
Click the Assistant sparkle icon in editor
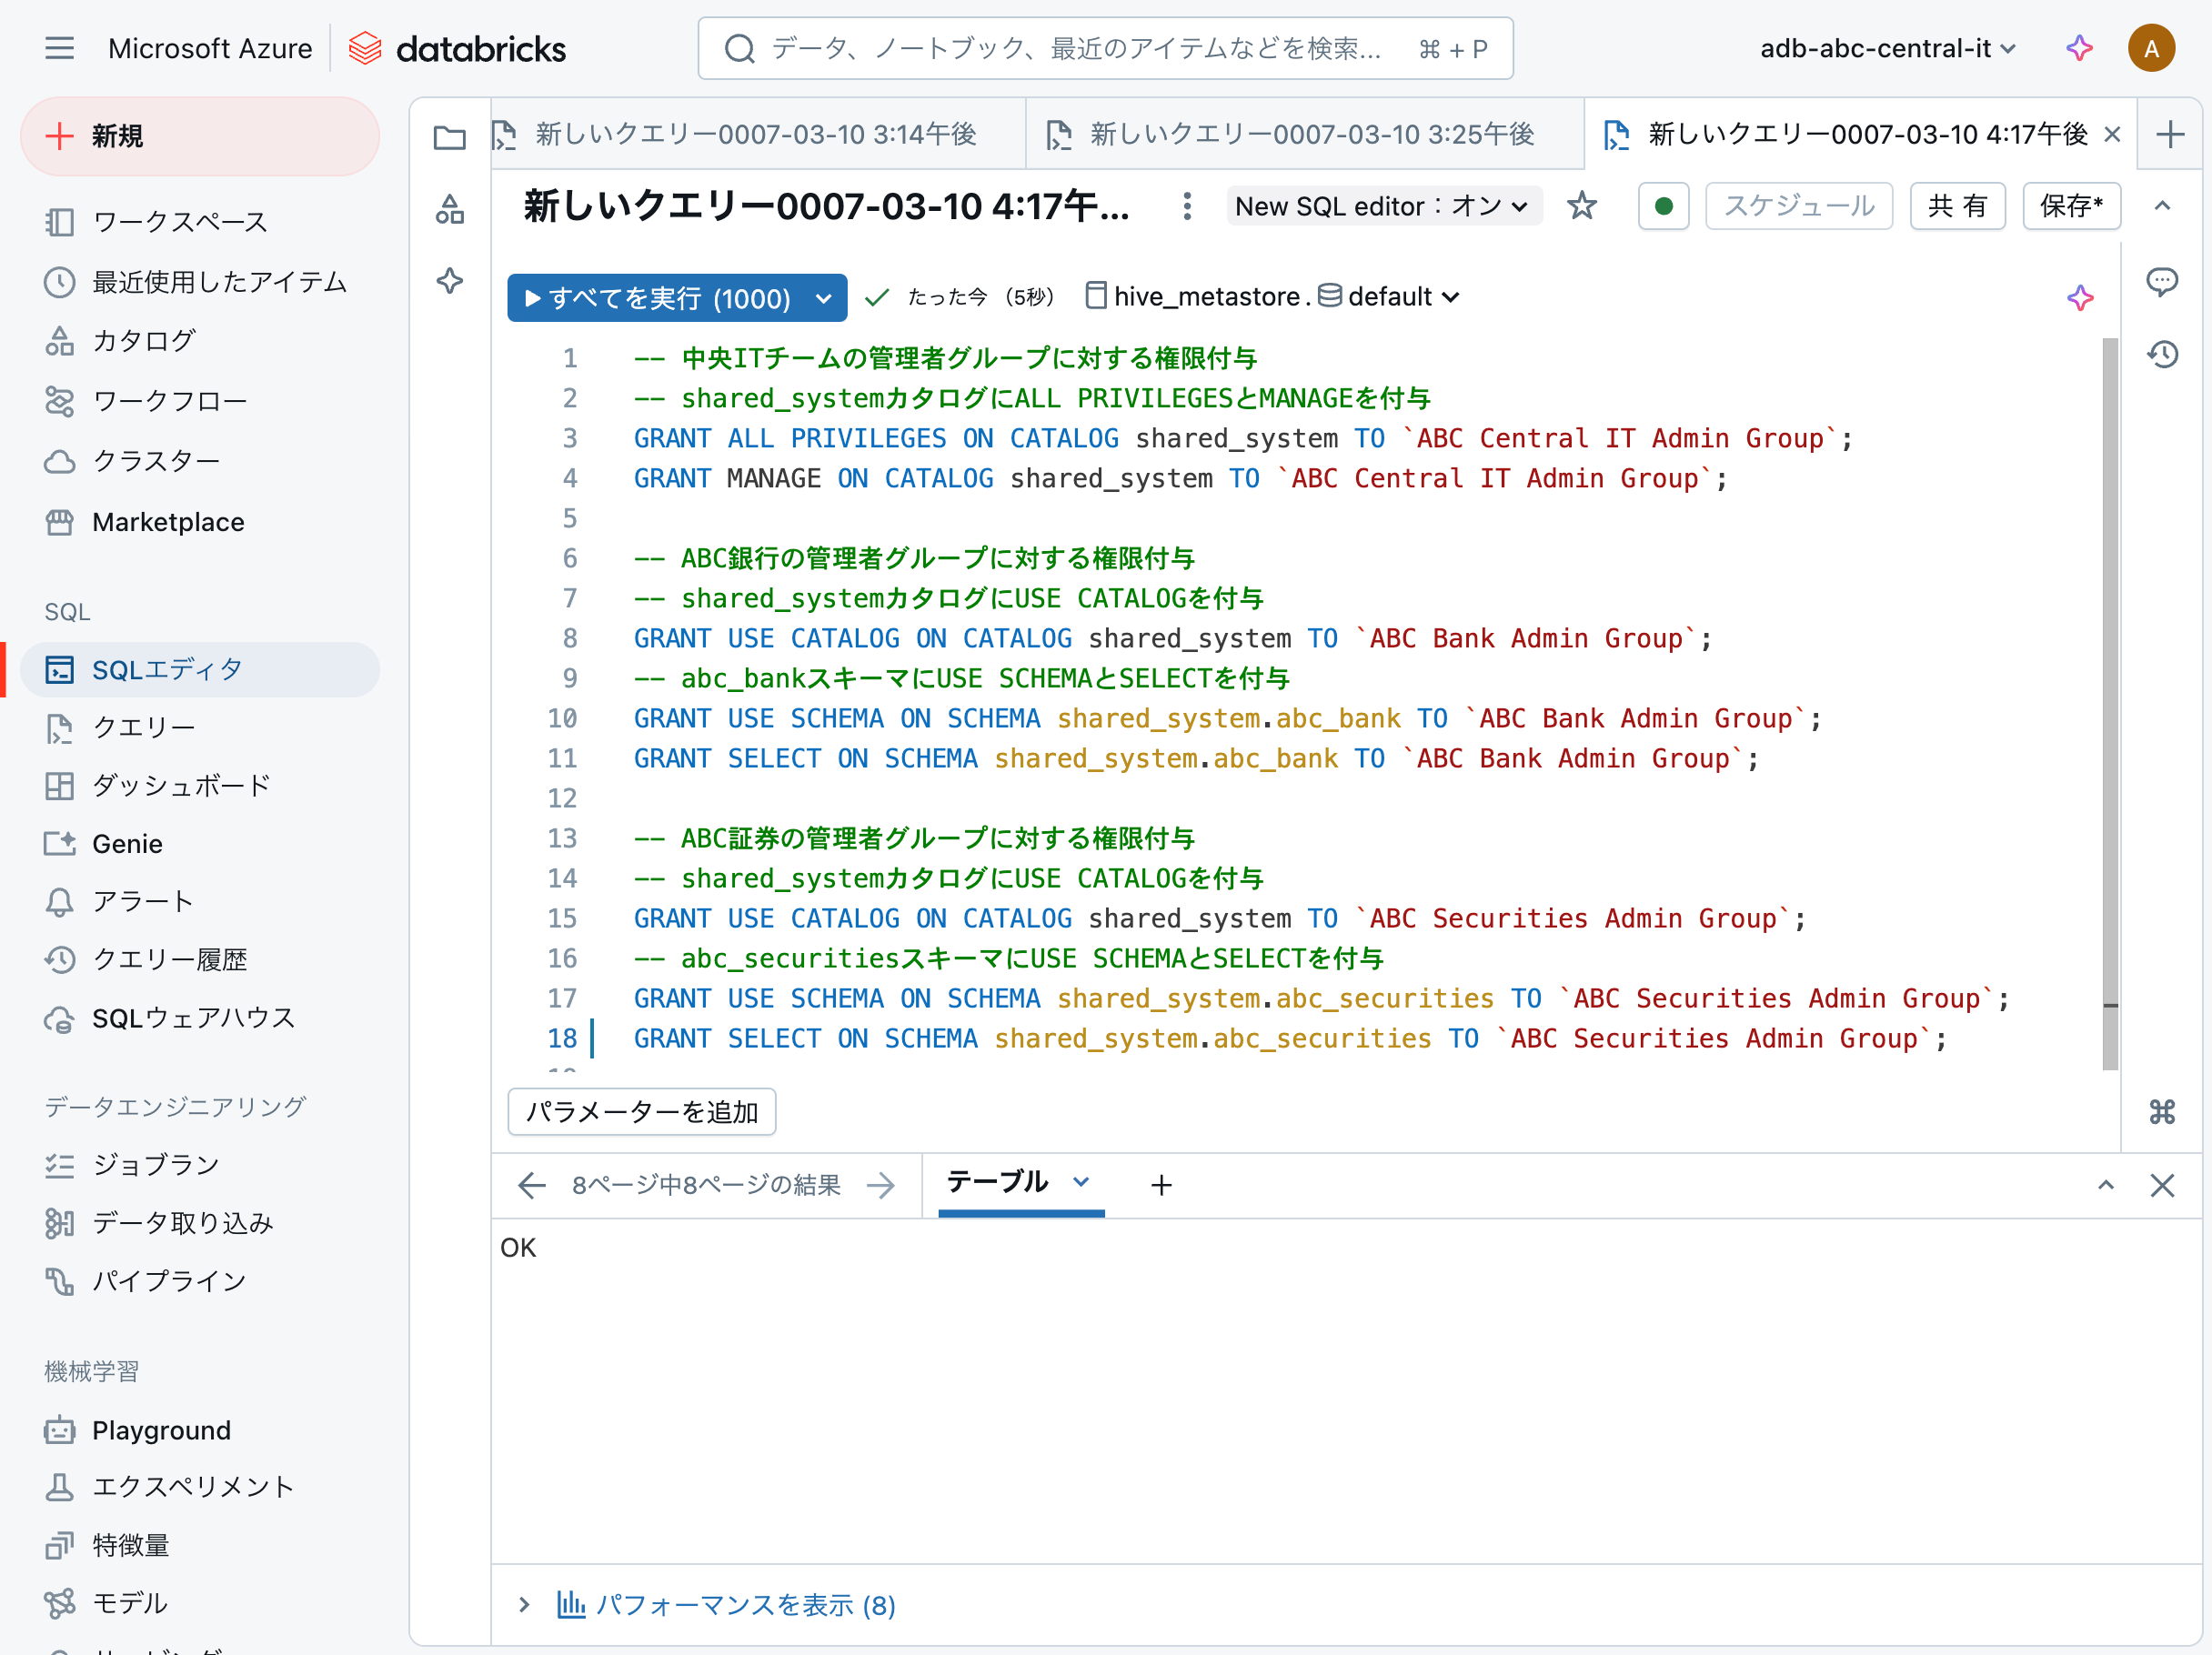coord(2080,298)
